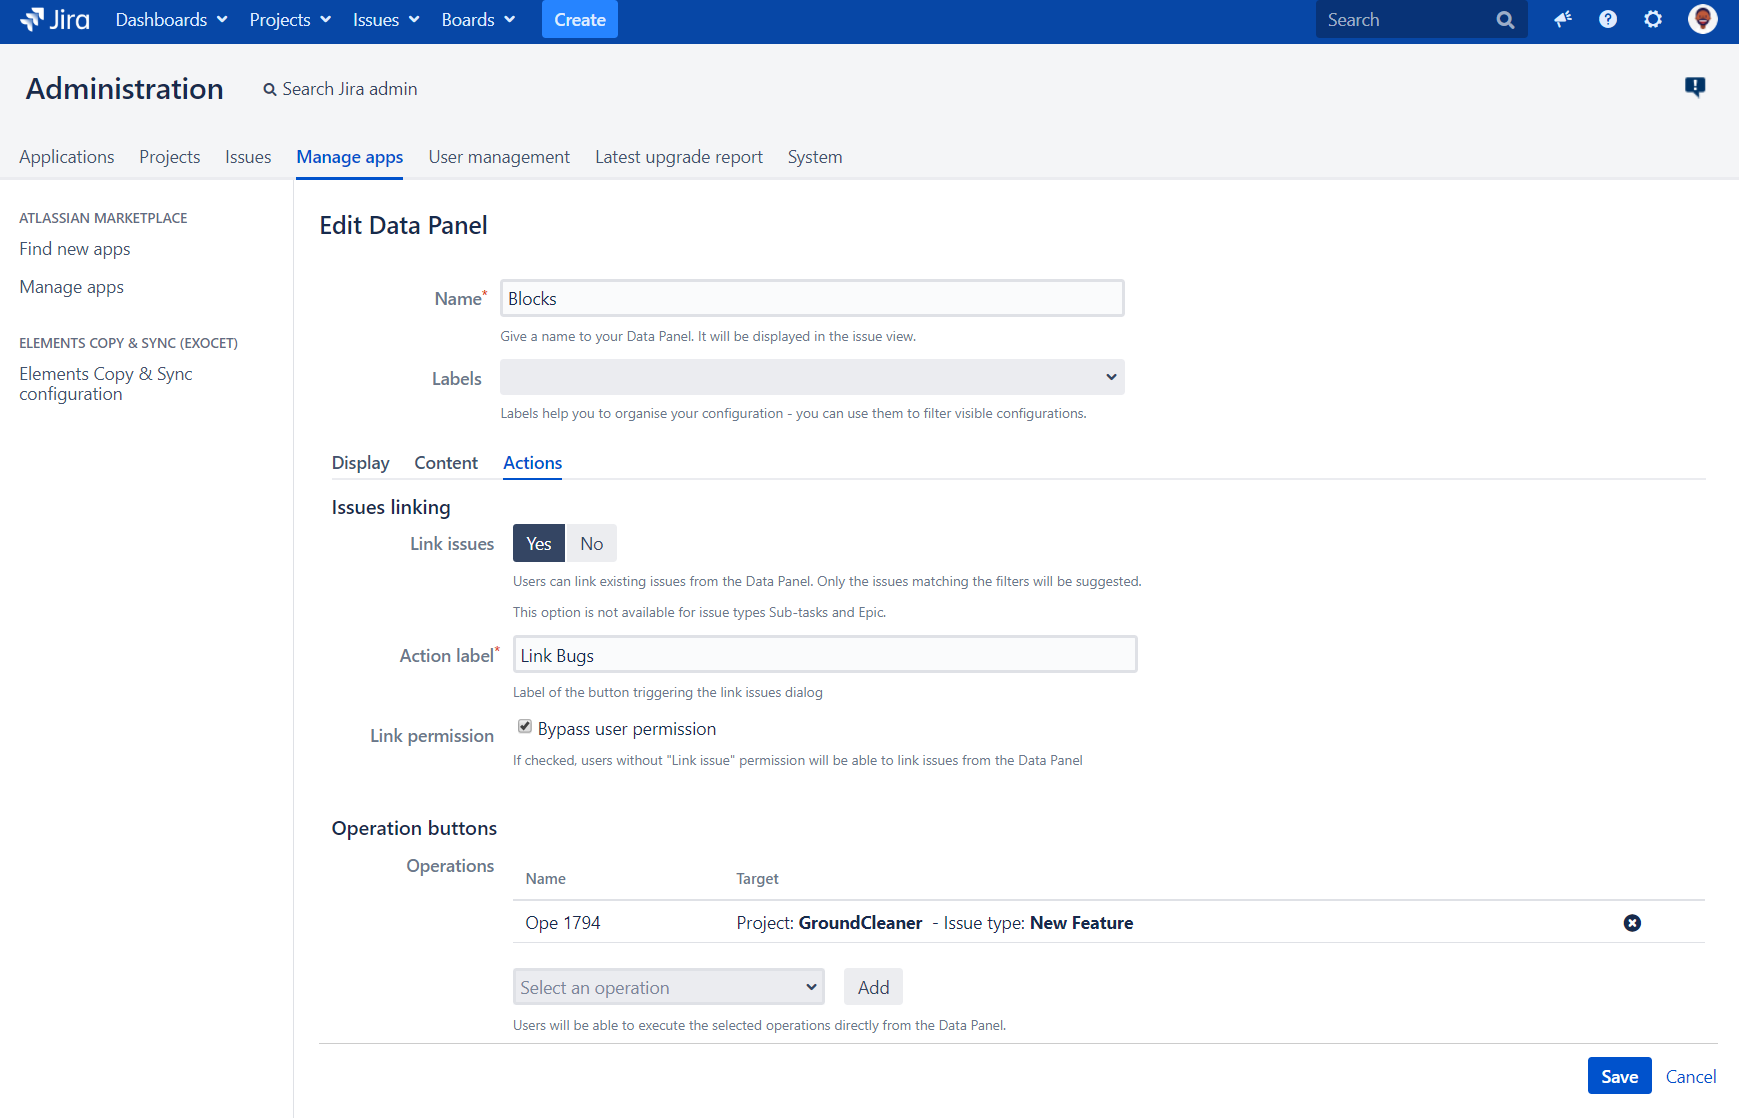The width and height of the screenshot is (1739, 1118).
Task: Click the Save button
Action: 1619,1076
